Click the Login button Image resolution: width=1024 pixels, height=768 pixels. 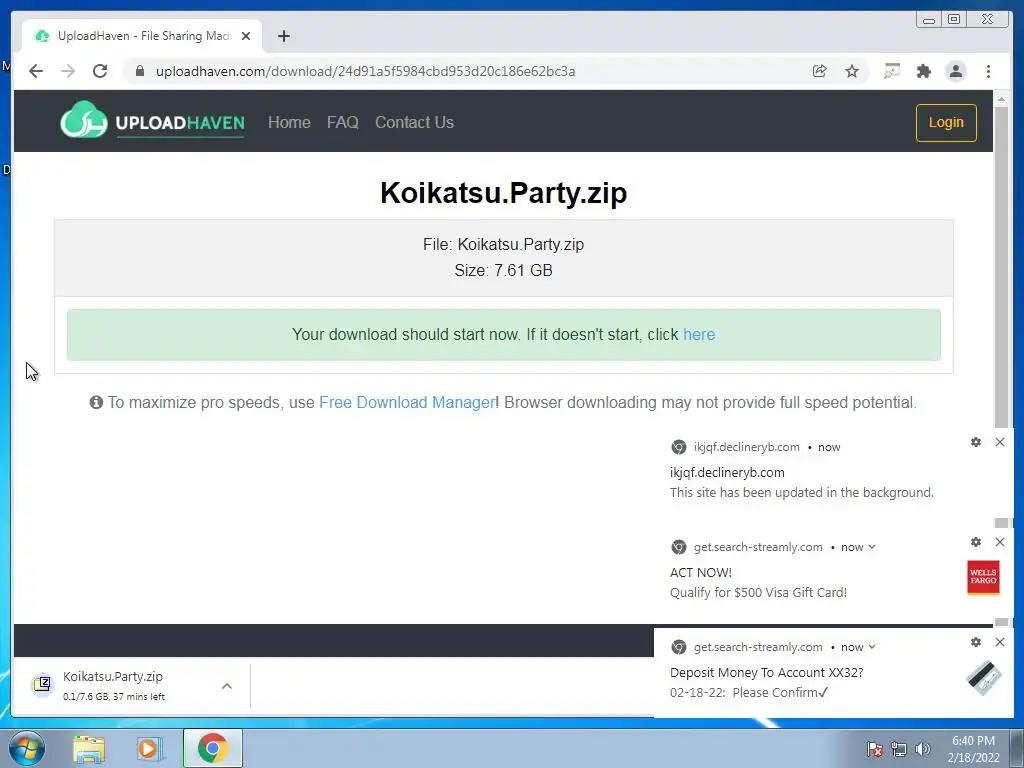point(946,122)
